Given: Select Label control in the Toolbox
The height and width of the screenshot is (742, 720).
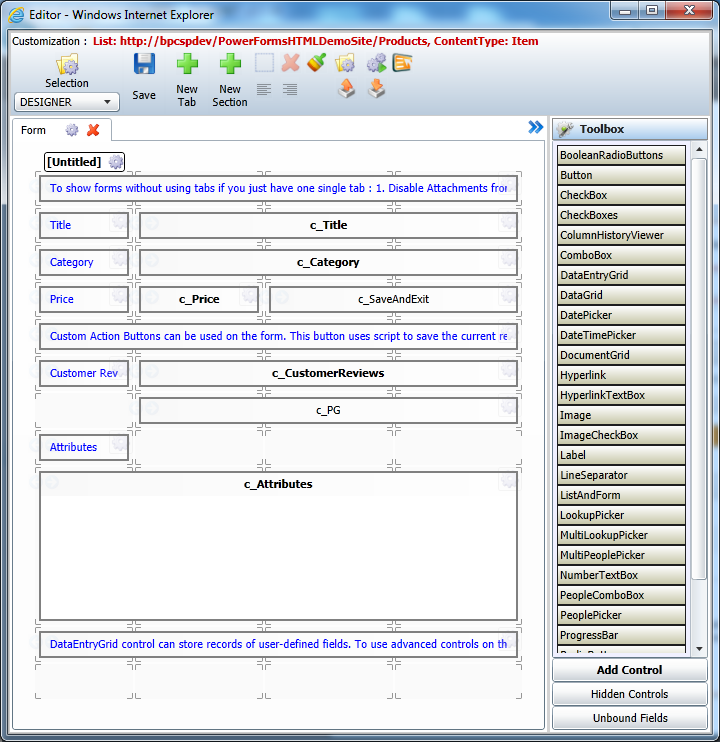Looking at the screenshot, I should click(x=622, y=455).
